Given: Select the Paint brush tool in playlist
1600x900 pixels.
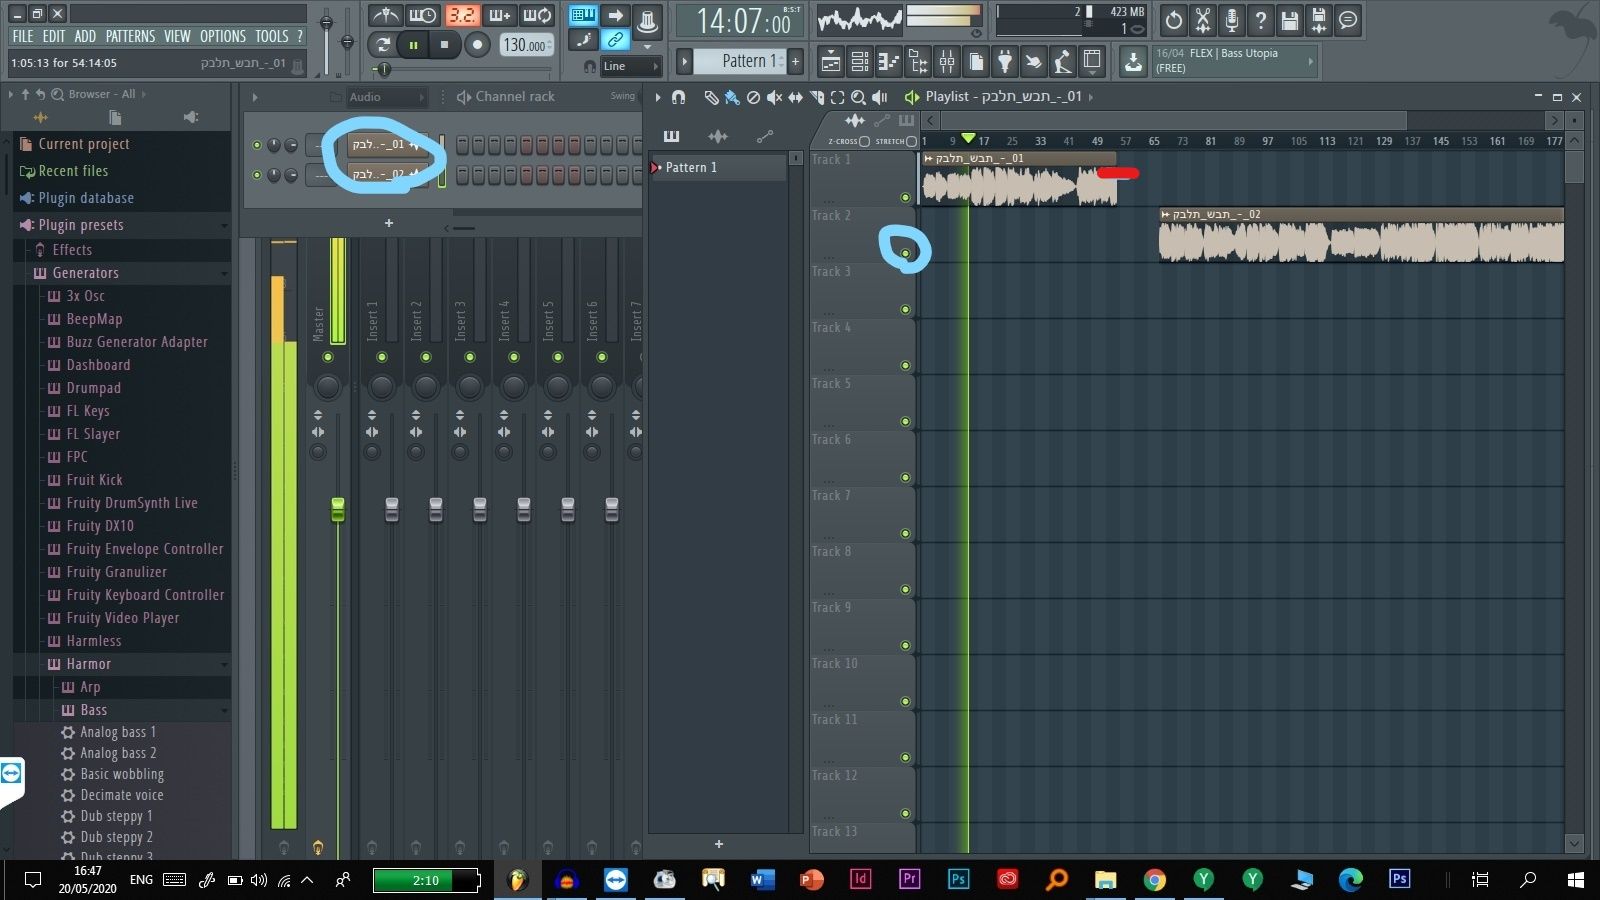Looking at the screenshot, I should click(732, 97).
